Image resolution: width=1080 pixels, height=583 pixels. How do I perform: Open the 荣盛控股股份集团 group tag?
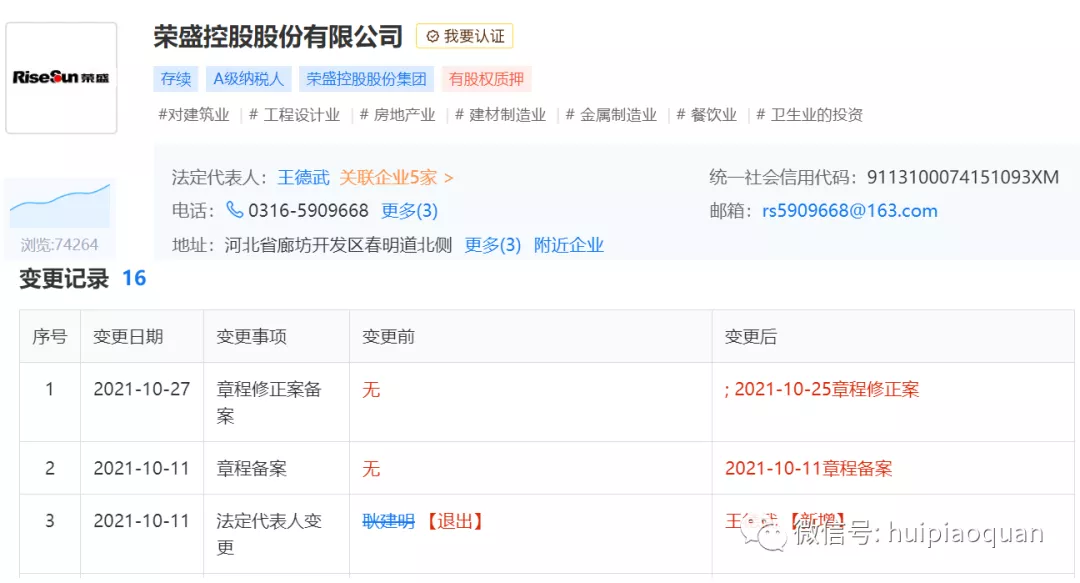(x=366, y=79)
